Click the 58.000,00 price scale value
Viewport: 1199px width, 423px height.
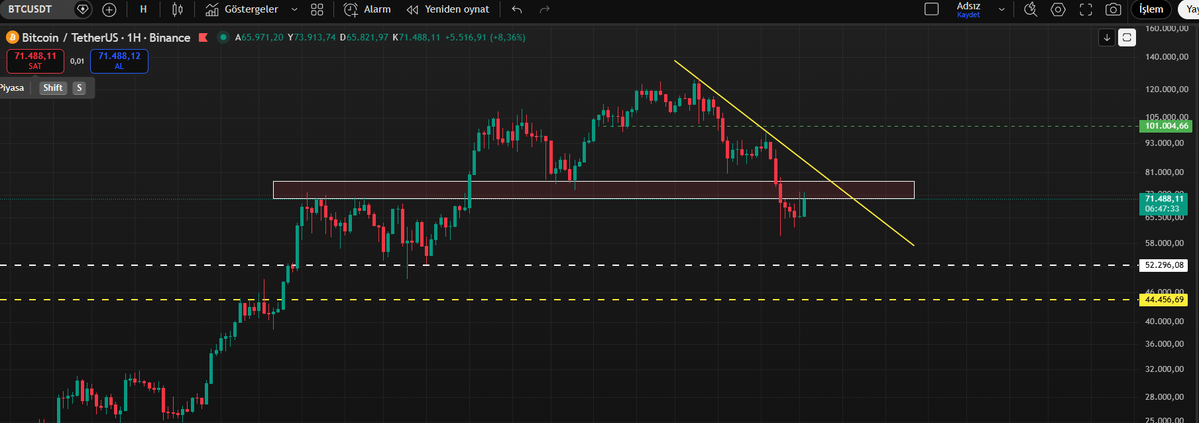click(x=1167, y=243)
